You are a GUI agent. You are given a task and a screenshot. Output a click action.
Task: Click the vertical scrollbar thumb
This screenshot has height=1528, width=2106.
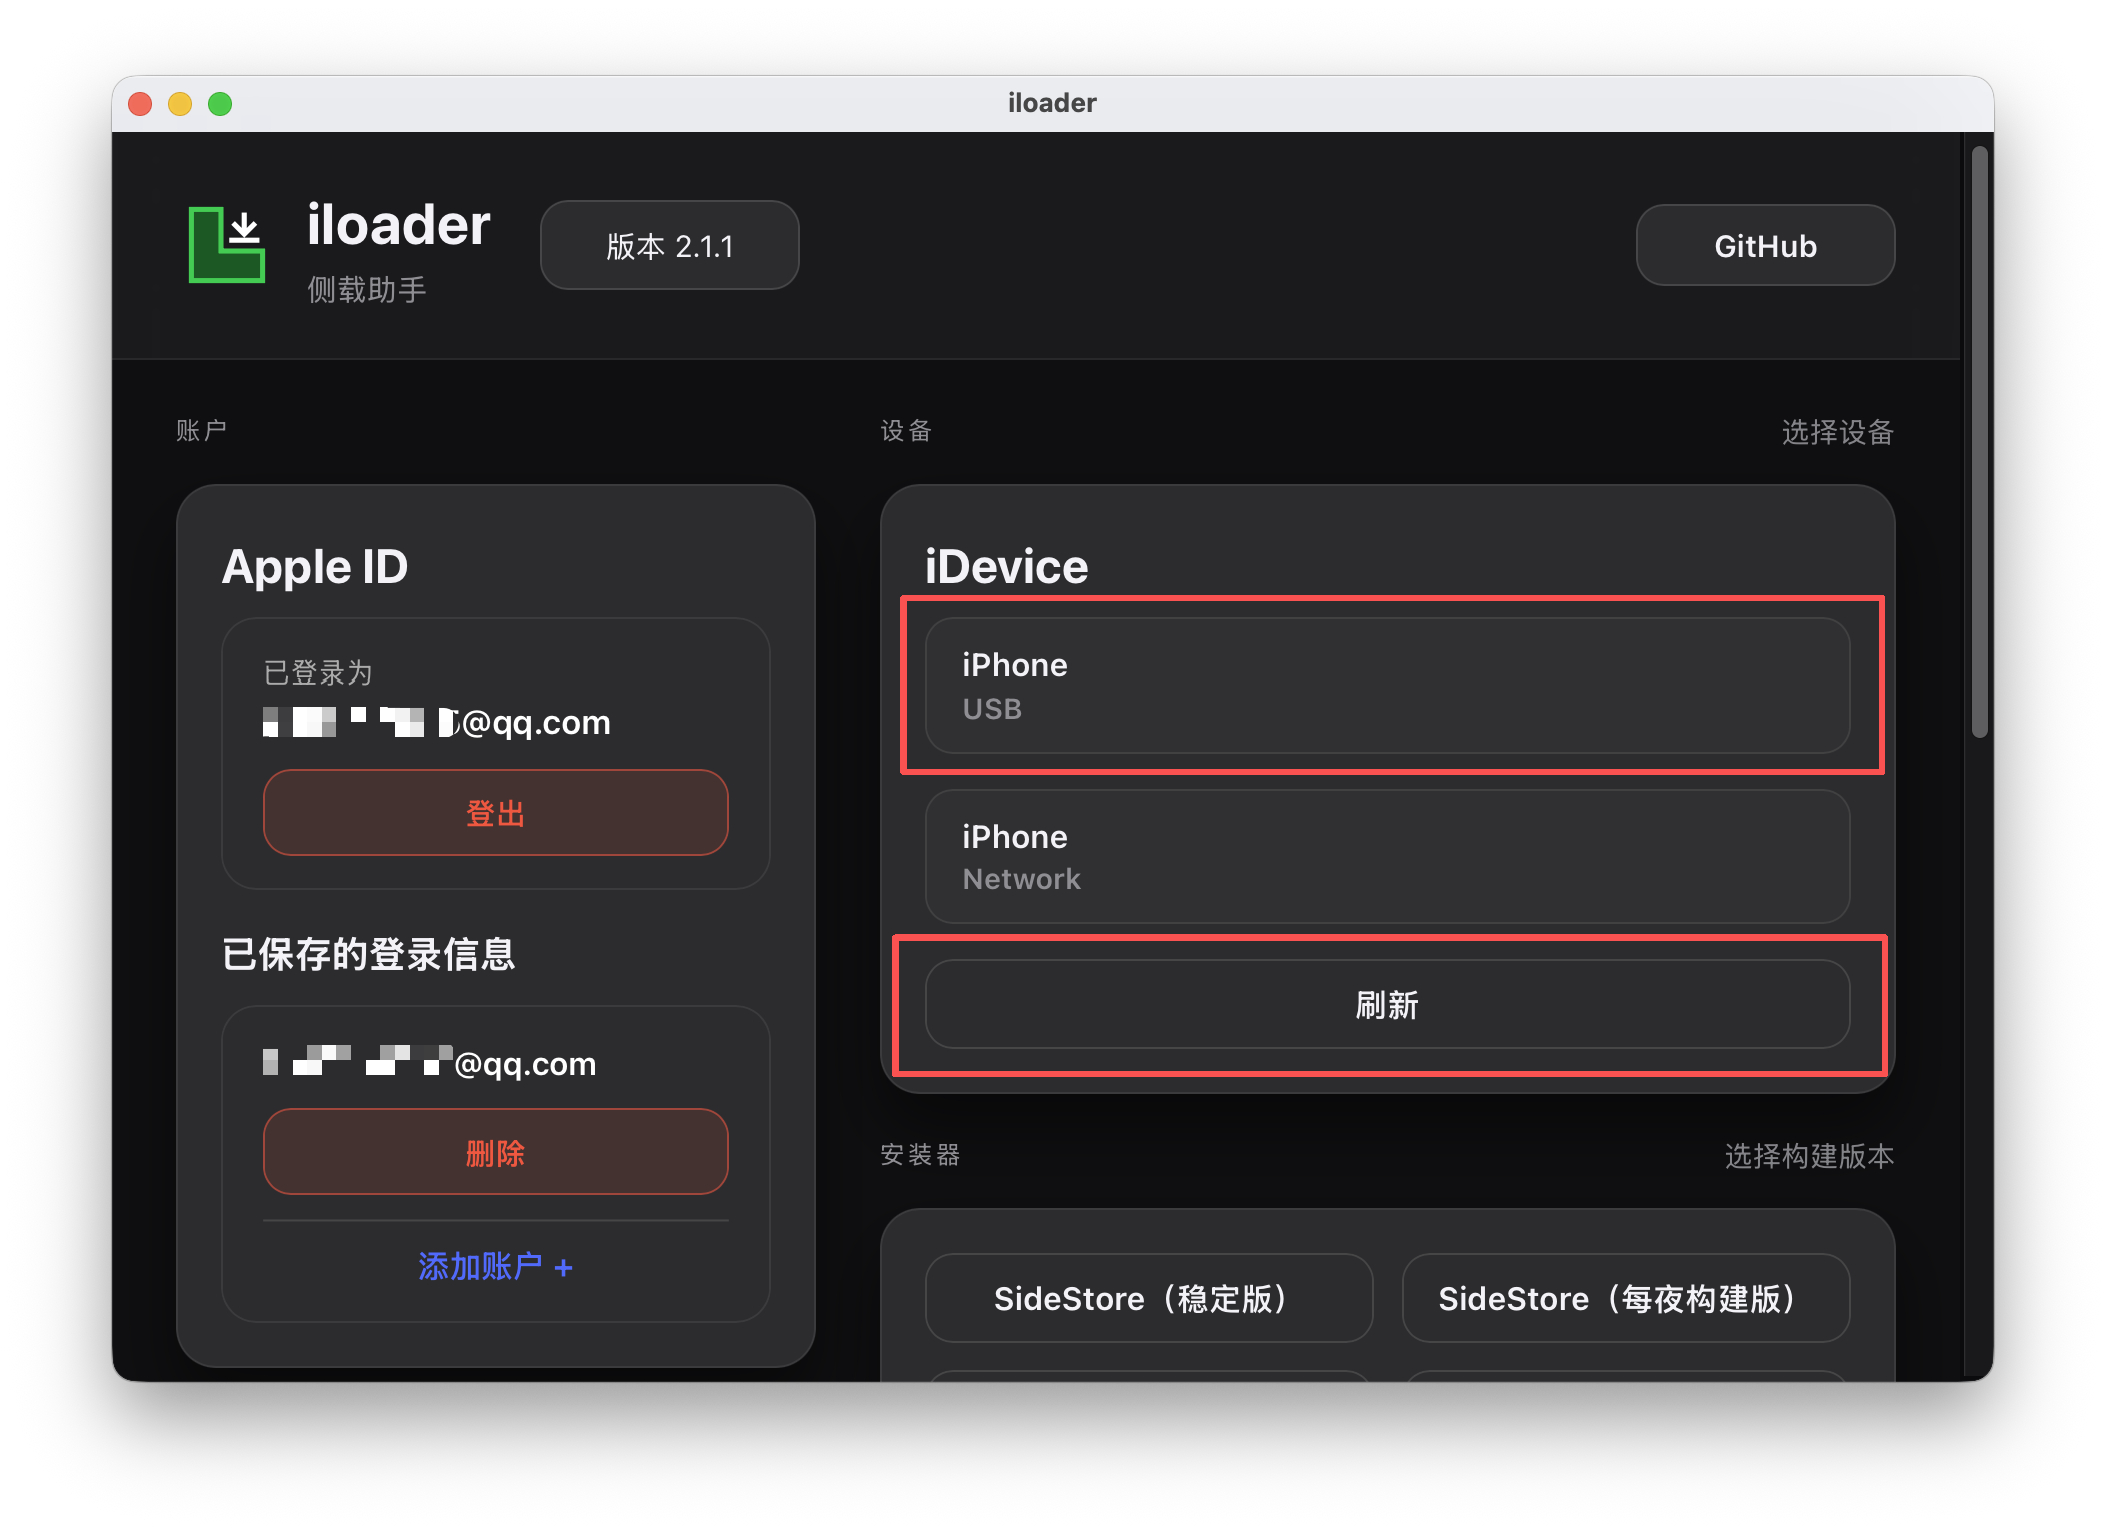tap(1979, 440)
